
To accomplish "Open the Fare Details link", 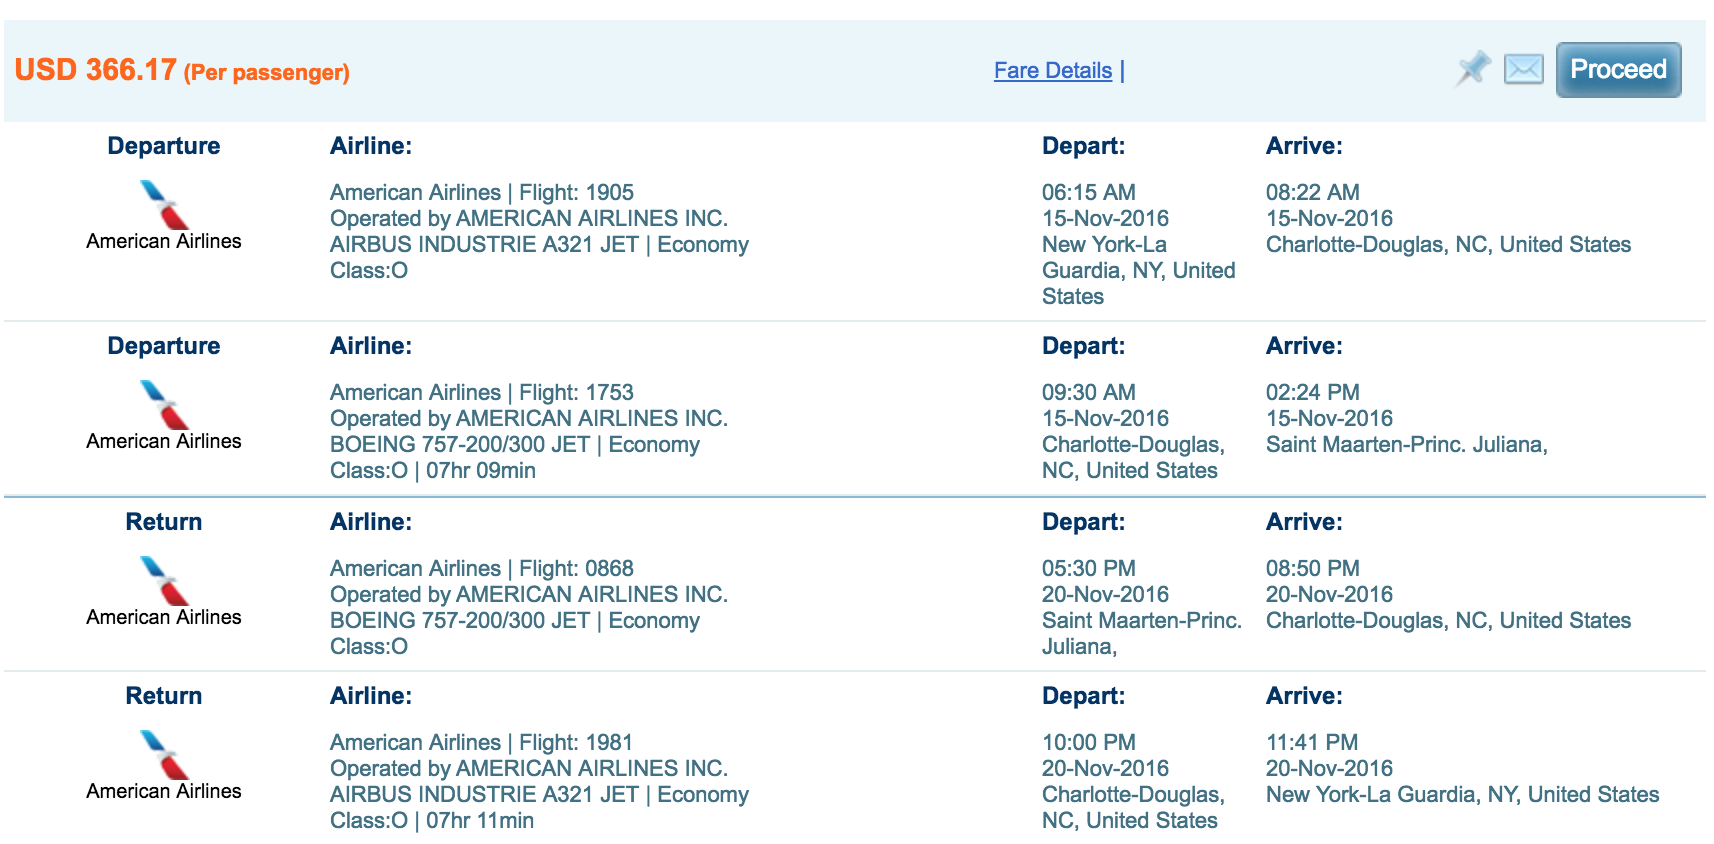I will 1053,71.
